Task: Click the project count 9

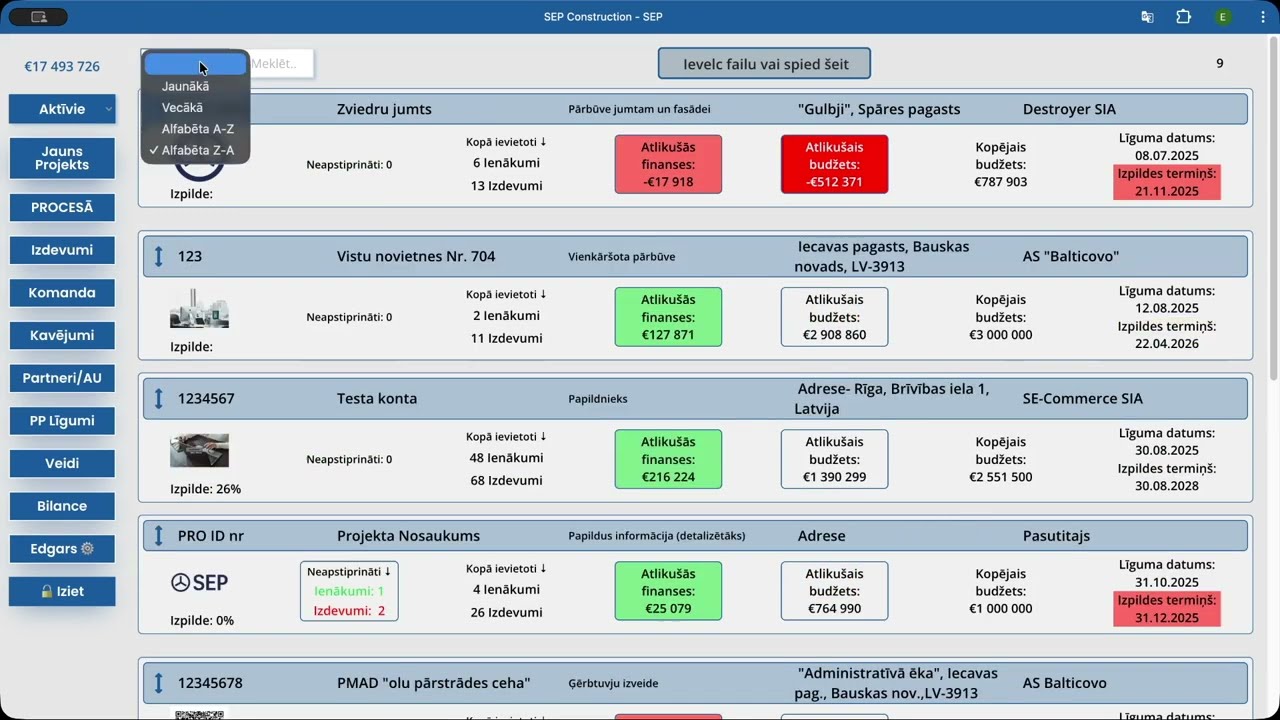Action: (1219, 64)
